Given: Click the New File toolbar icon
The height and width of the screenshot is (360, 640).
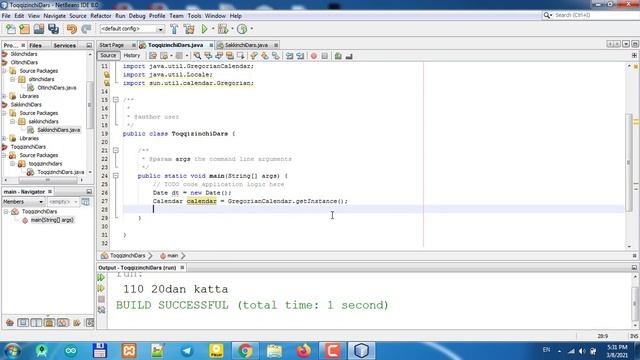Looking at the screenshot, I should (x=11, y=29).
